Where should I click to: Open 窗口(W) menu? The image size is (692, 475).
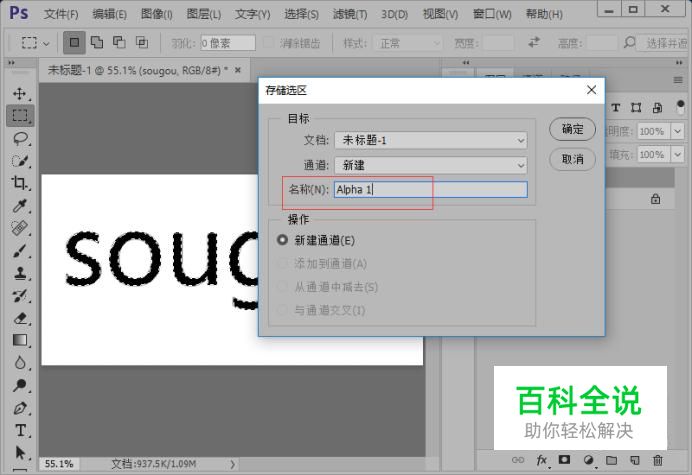pos(492,14)
